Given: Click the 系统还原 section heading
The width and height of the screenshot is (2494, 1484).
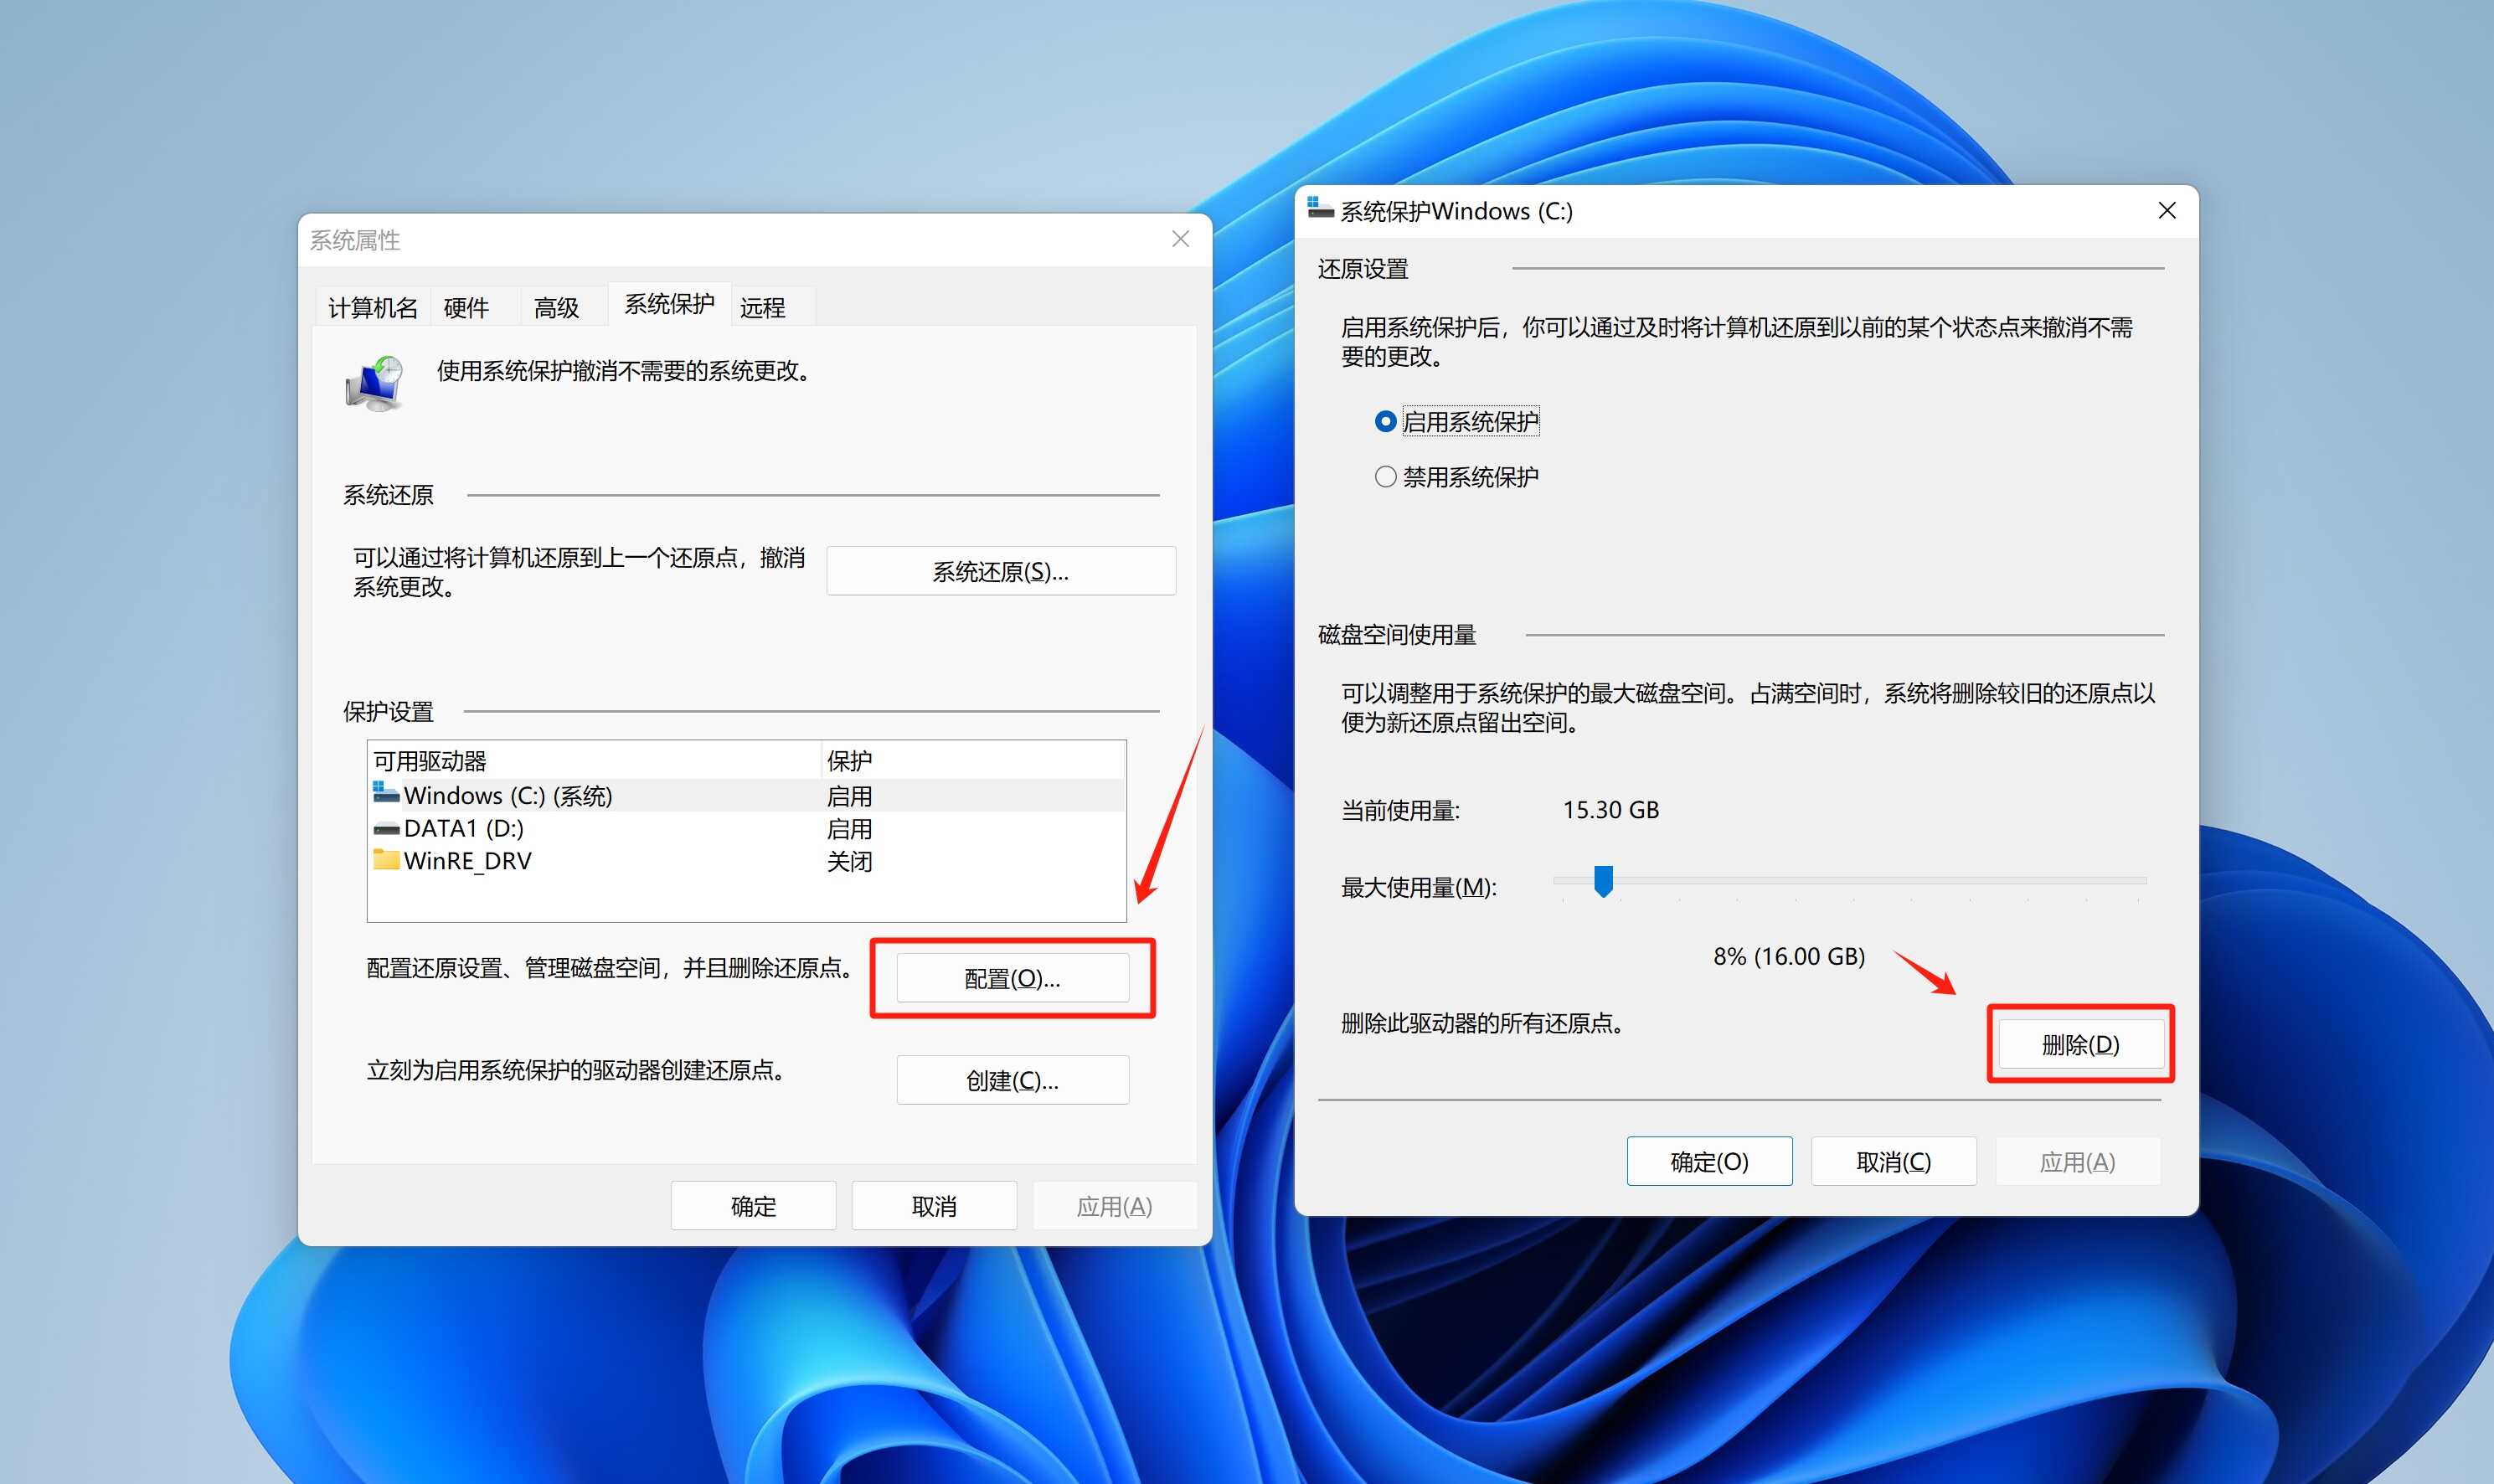Looking at the screenshot, I should coord(388,495).
